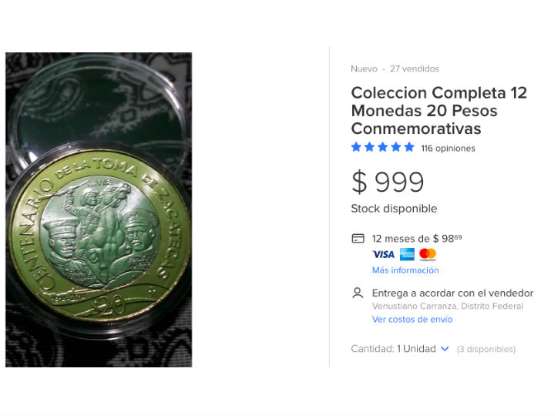Click the Stock disponible label
555x416 pixels.
pyautogui.click(x=394, y=209)
